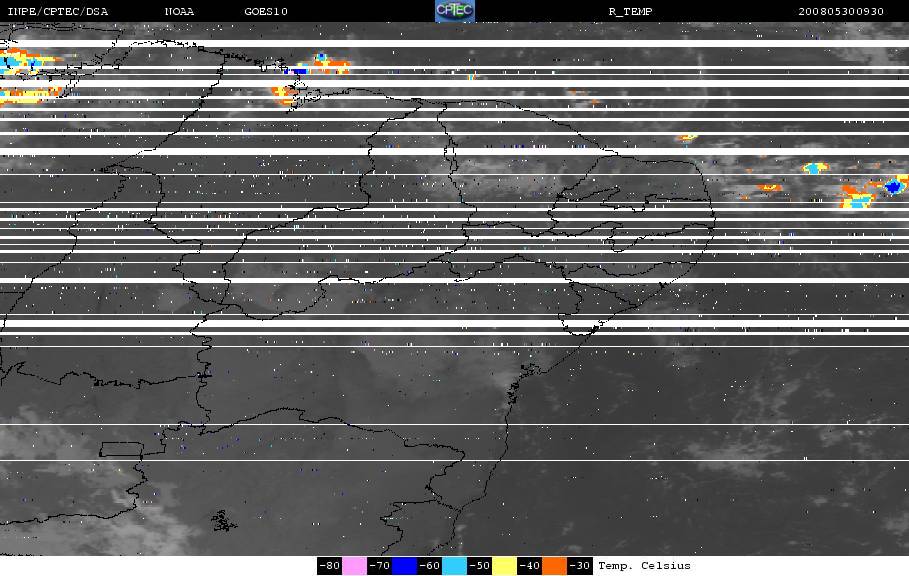Image resolution: width=909 pixels, height=576 pixels.
Task: Click the -80 temperature label in legend
Action: point(329,566)
